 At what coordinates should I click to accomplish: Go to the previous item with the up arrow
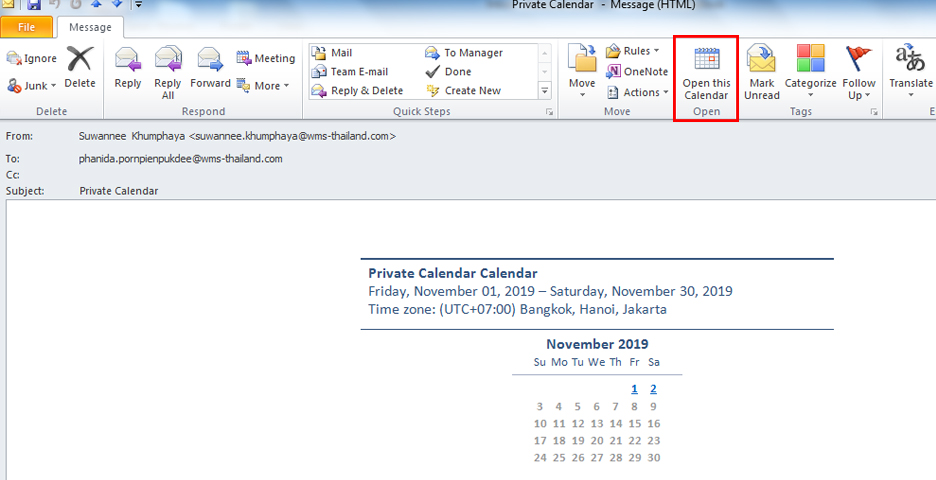tap(96, 4)
